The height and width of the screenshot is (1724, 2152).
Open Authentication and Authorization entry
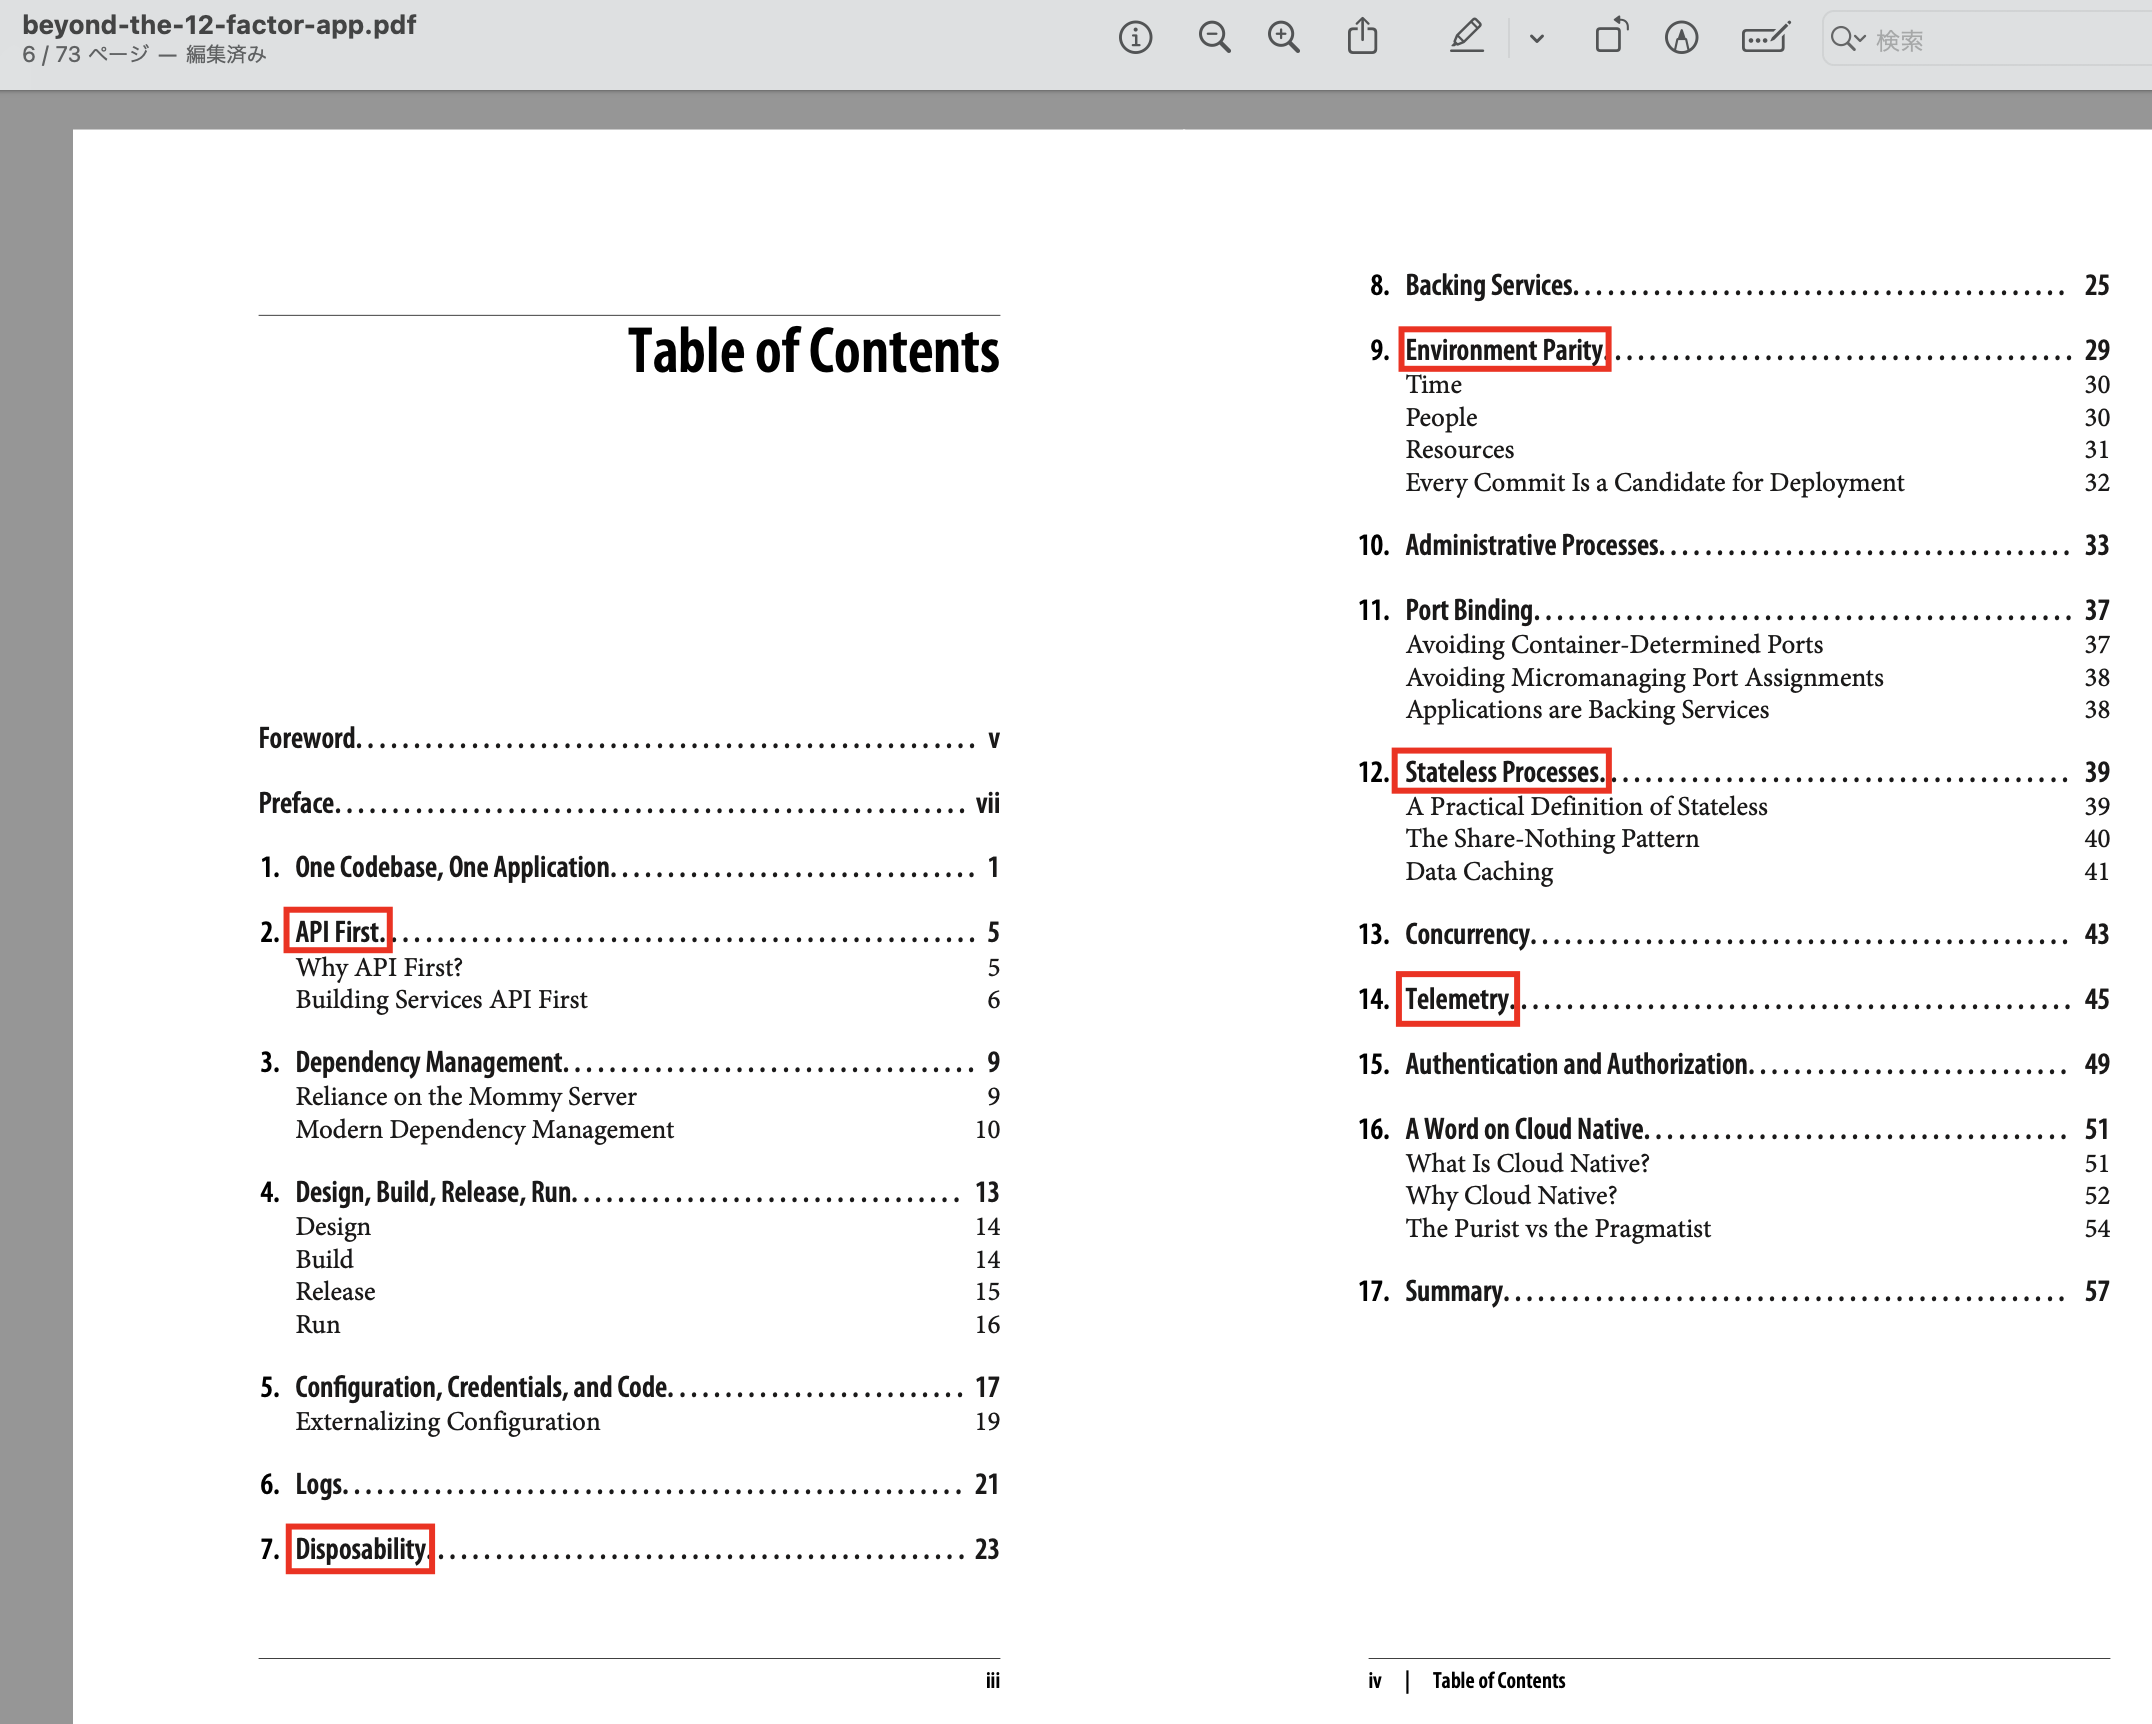point(1575,1064)
